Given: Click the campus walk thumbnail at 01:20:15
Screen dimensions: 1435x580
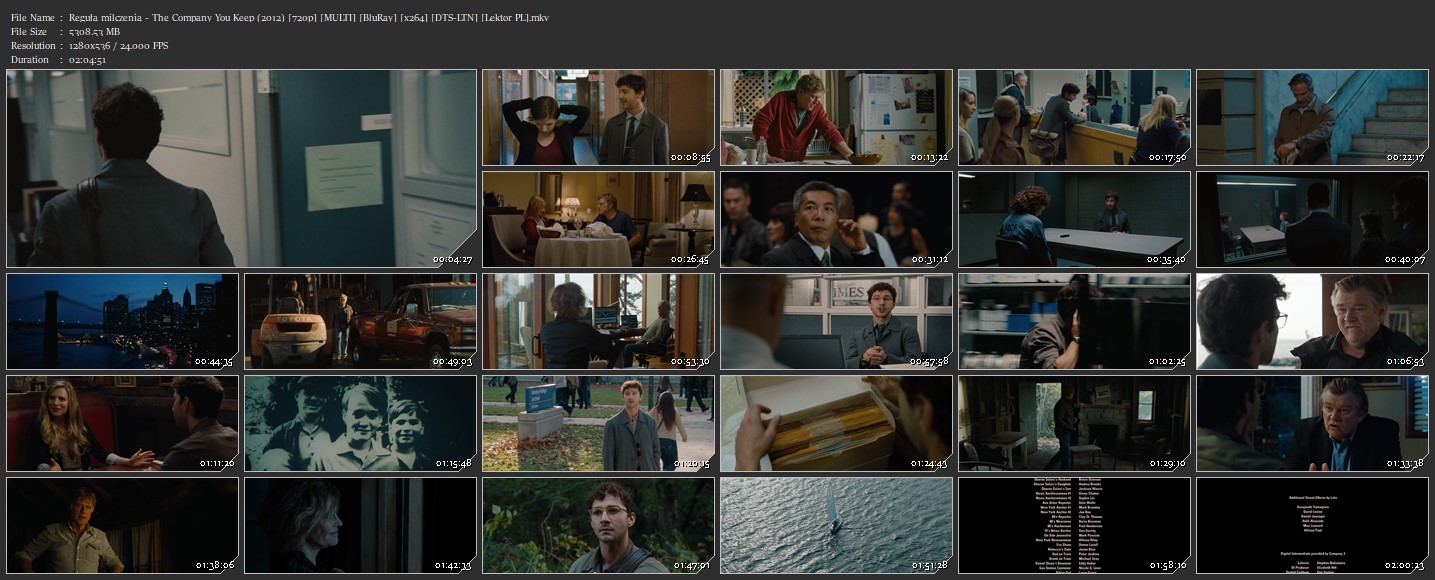Looking at the screenshot, I should [x=598, y=423].
